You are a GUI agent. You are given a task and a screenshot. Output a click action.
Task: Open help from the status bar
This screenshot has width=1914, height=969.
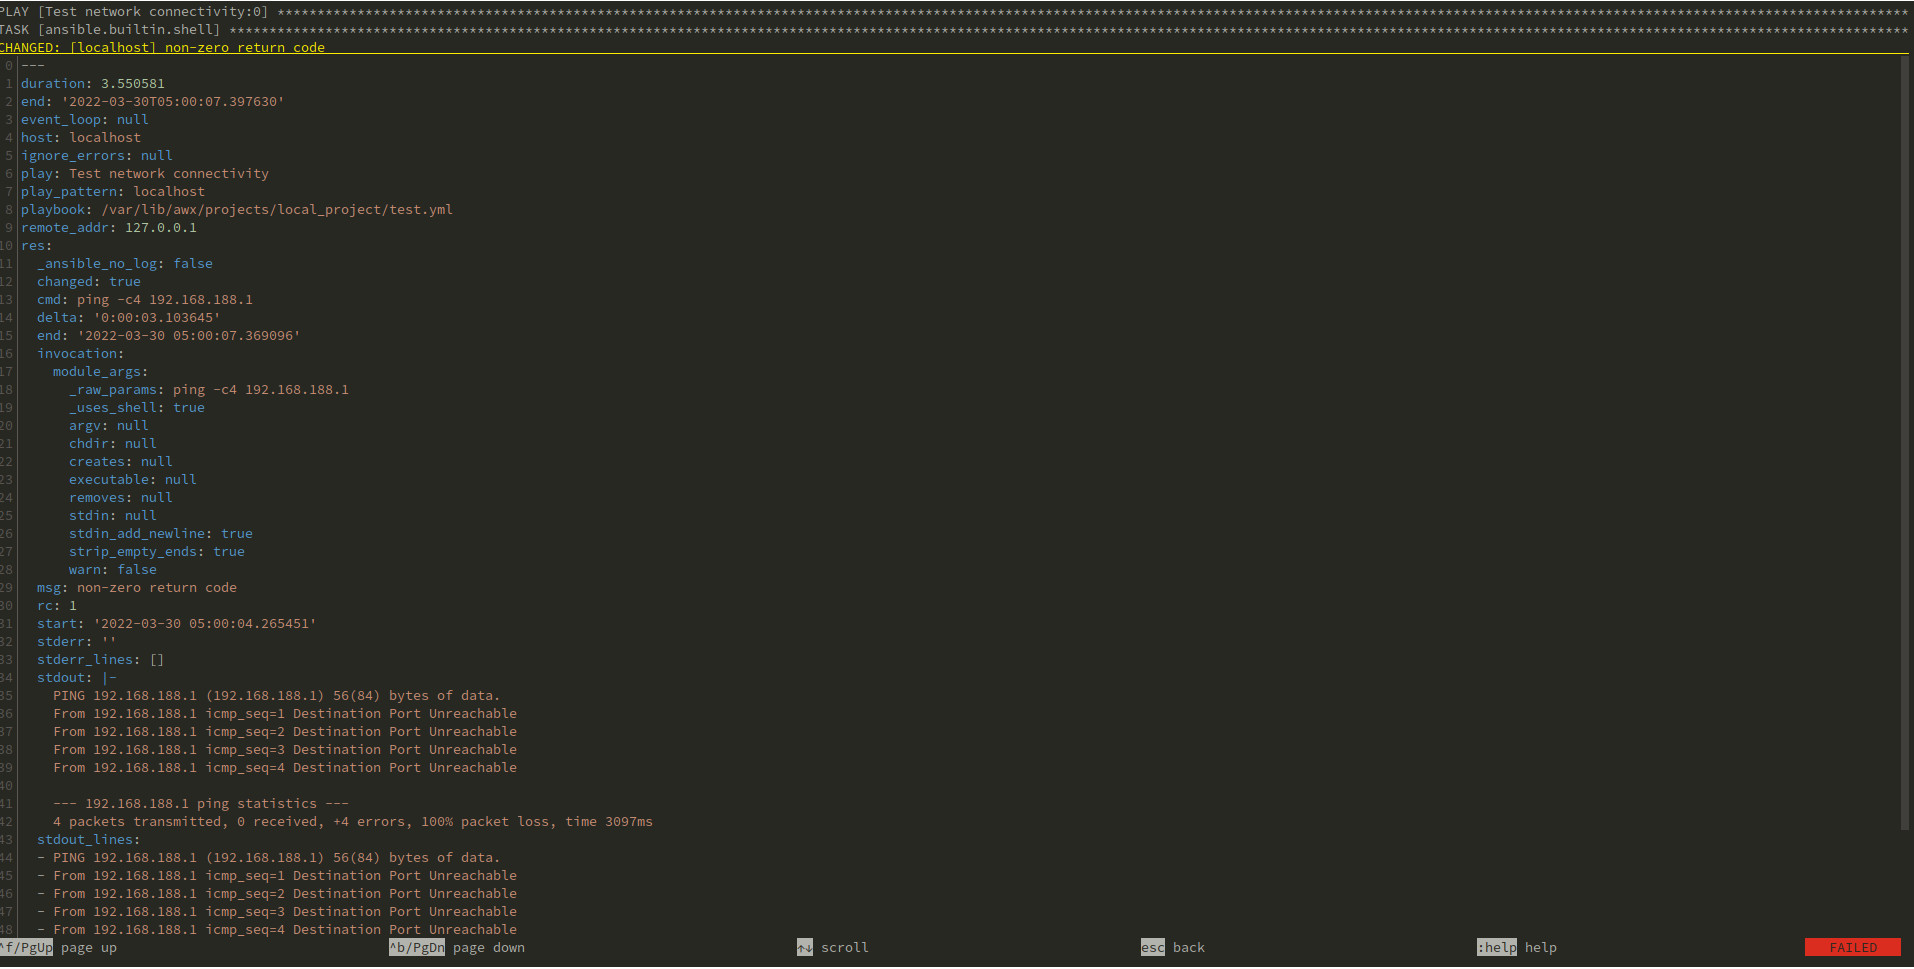[1541, 947]
